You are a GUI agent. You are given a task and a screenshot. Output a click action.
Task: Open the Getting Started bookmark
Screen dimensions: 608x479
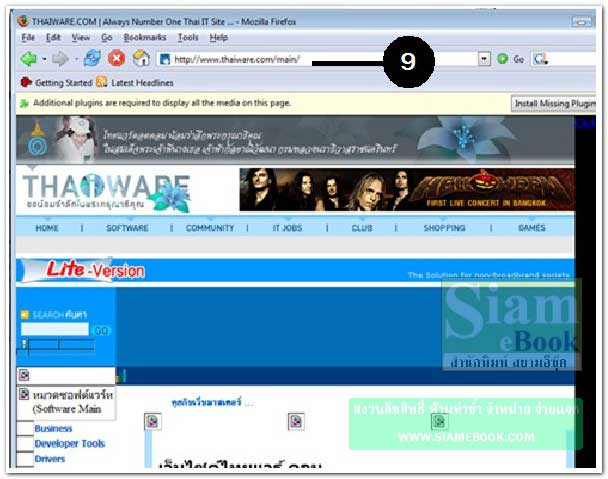[x=56, y=83]
